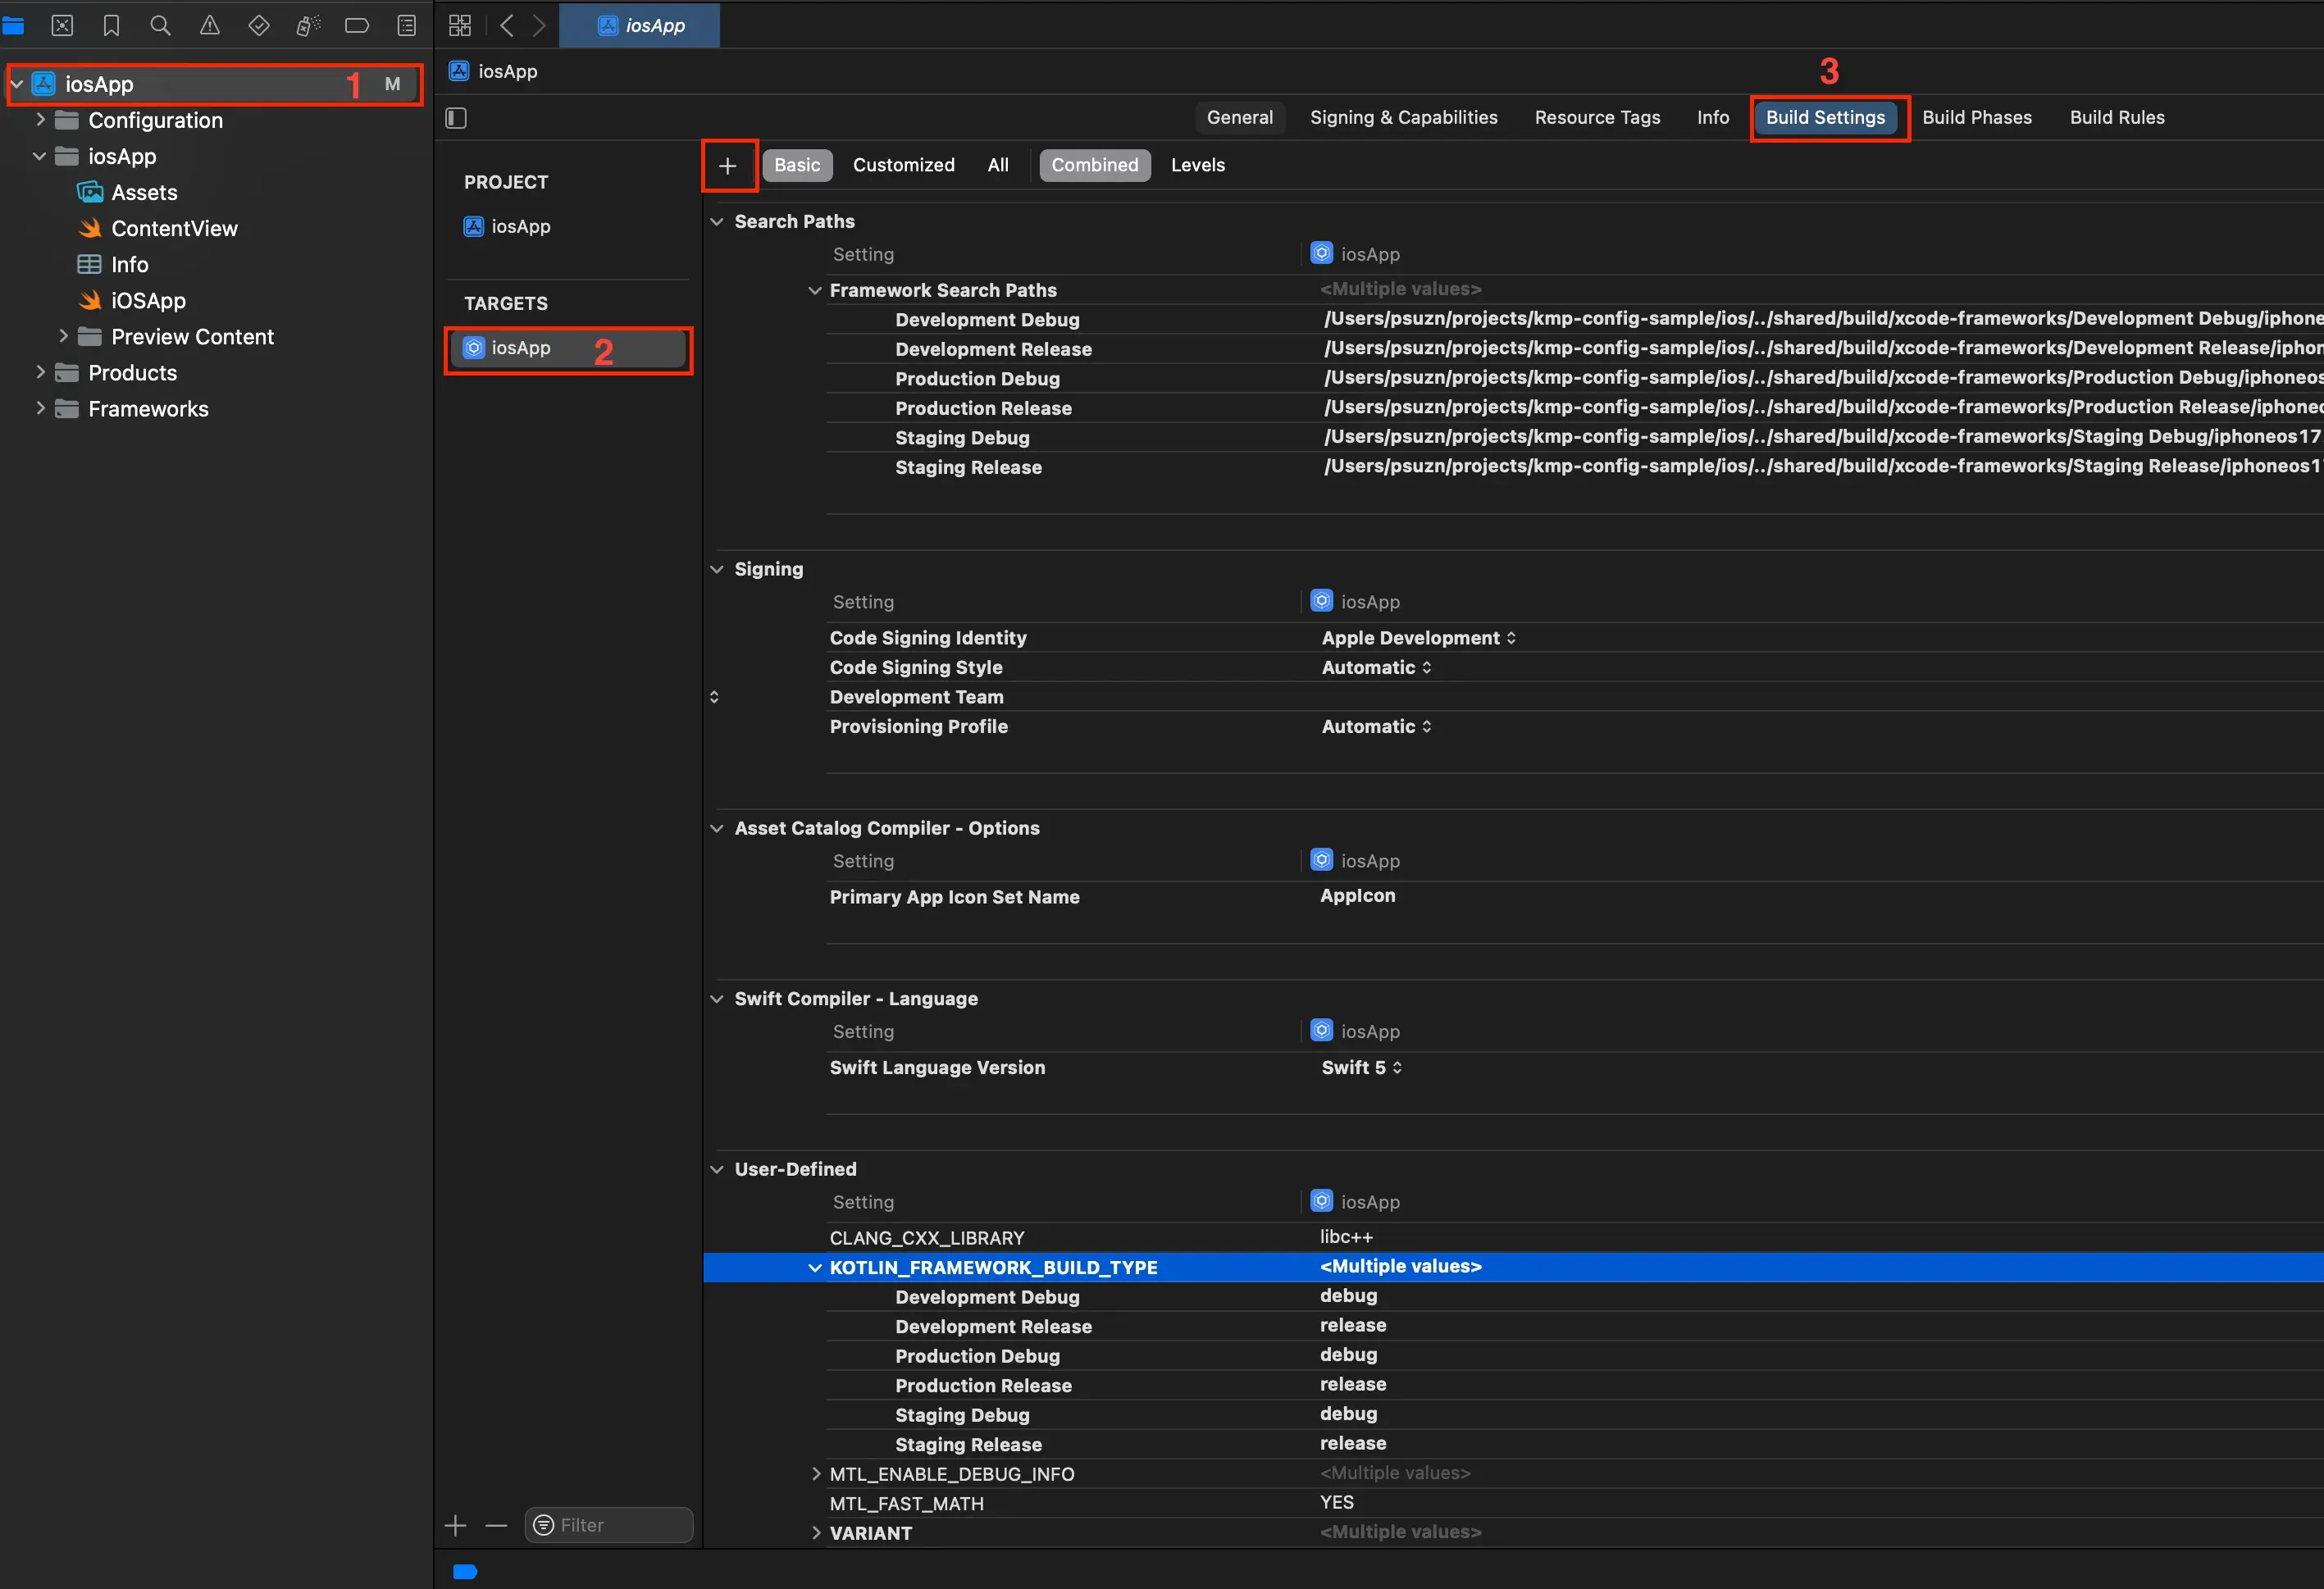Open the Project navigator folder icon
The image size is (2324, 1589).
click(x=13, y=25)
